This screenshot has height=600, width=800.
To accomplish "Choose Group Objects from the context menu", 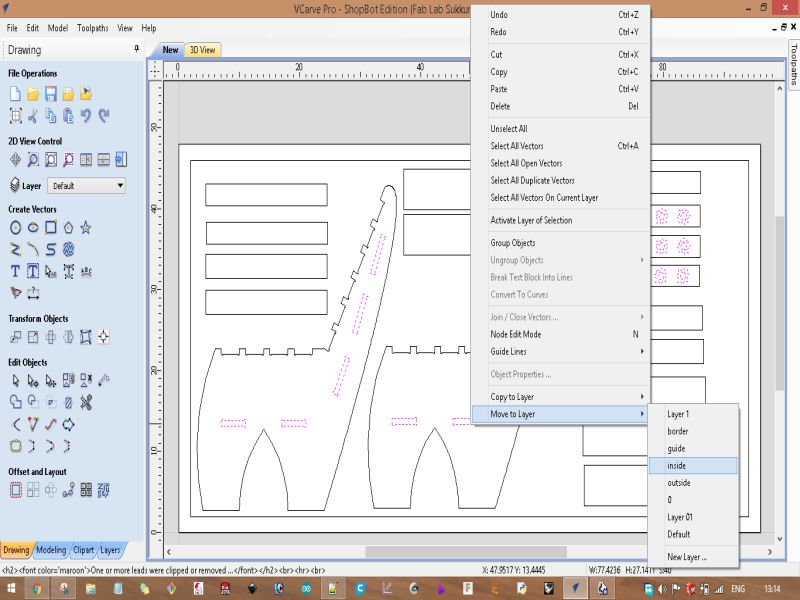I will click(x=561, y=243).
